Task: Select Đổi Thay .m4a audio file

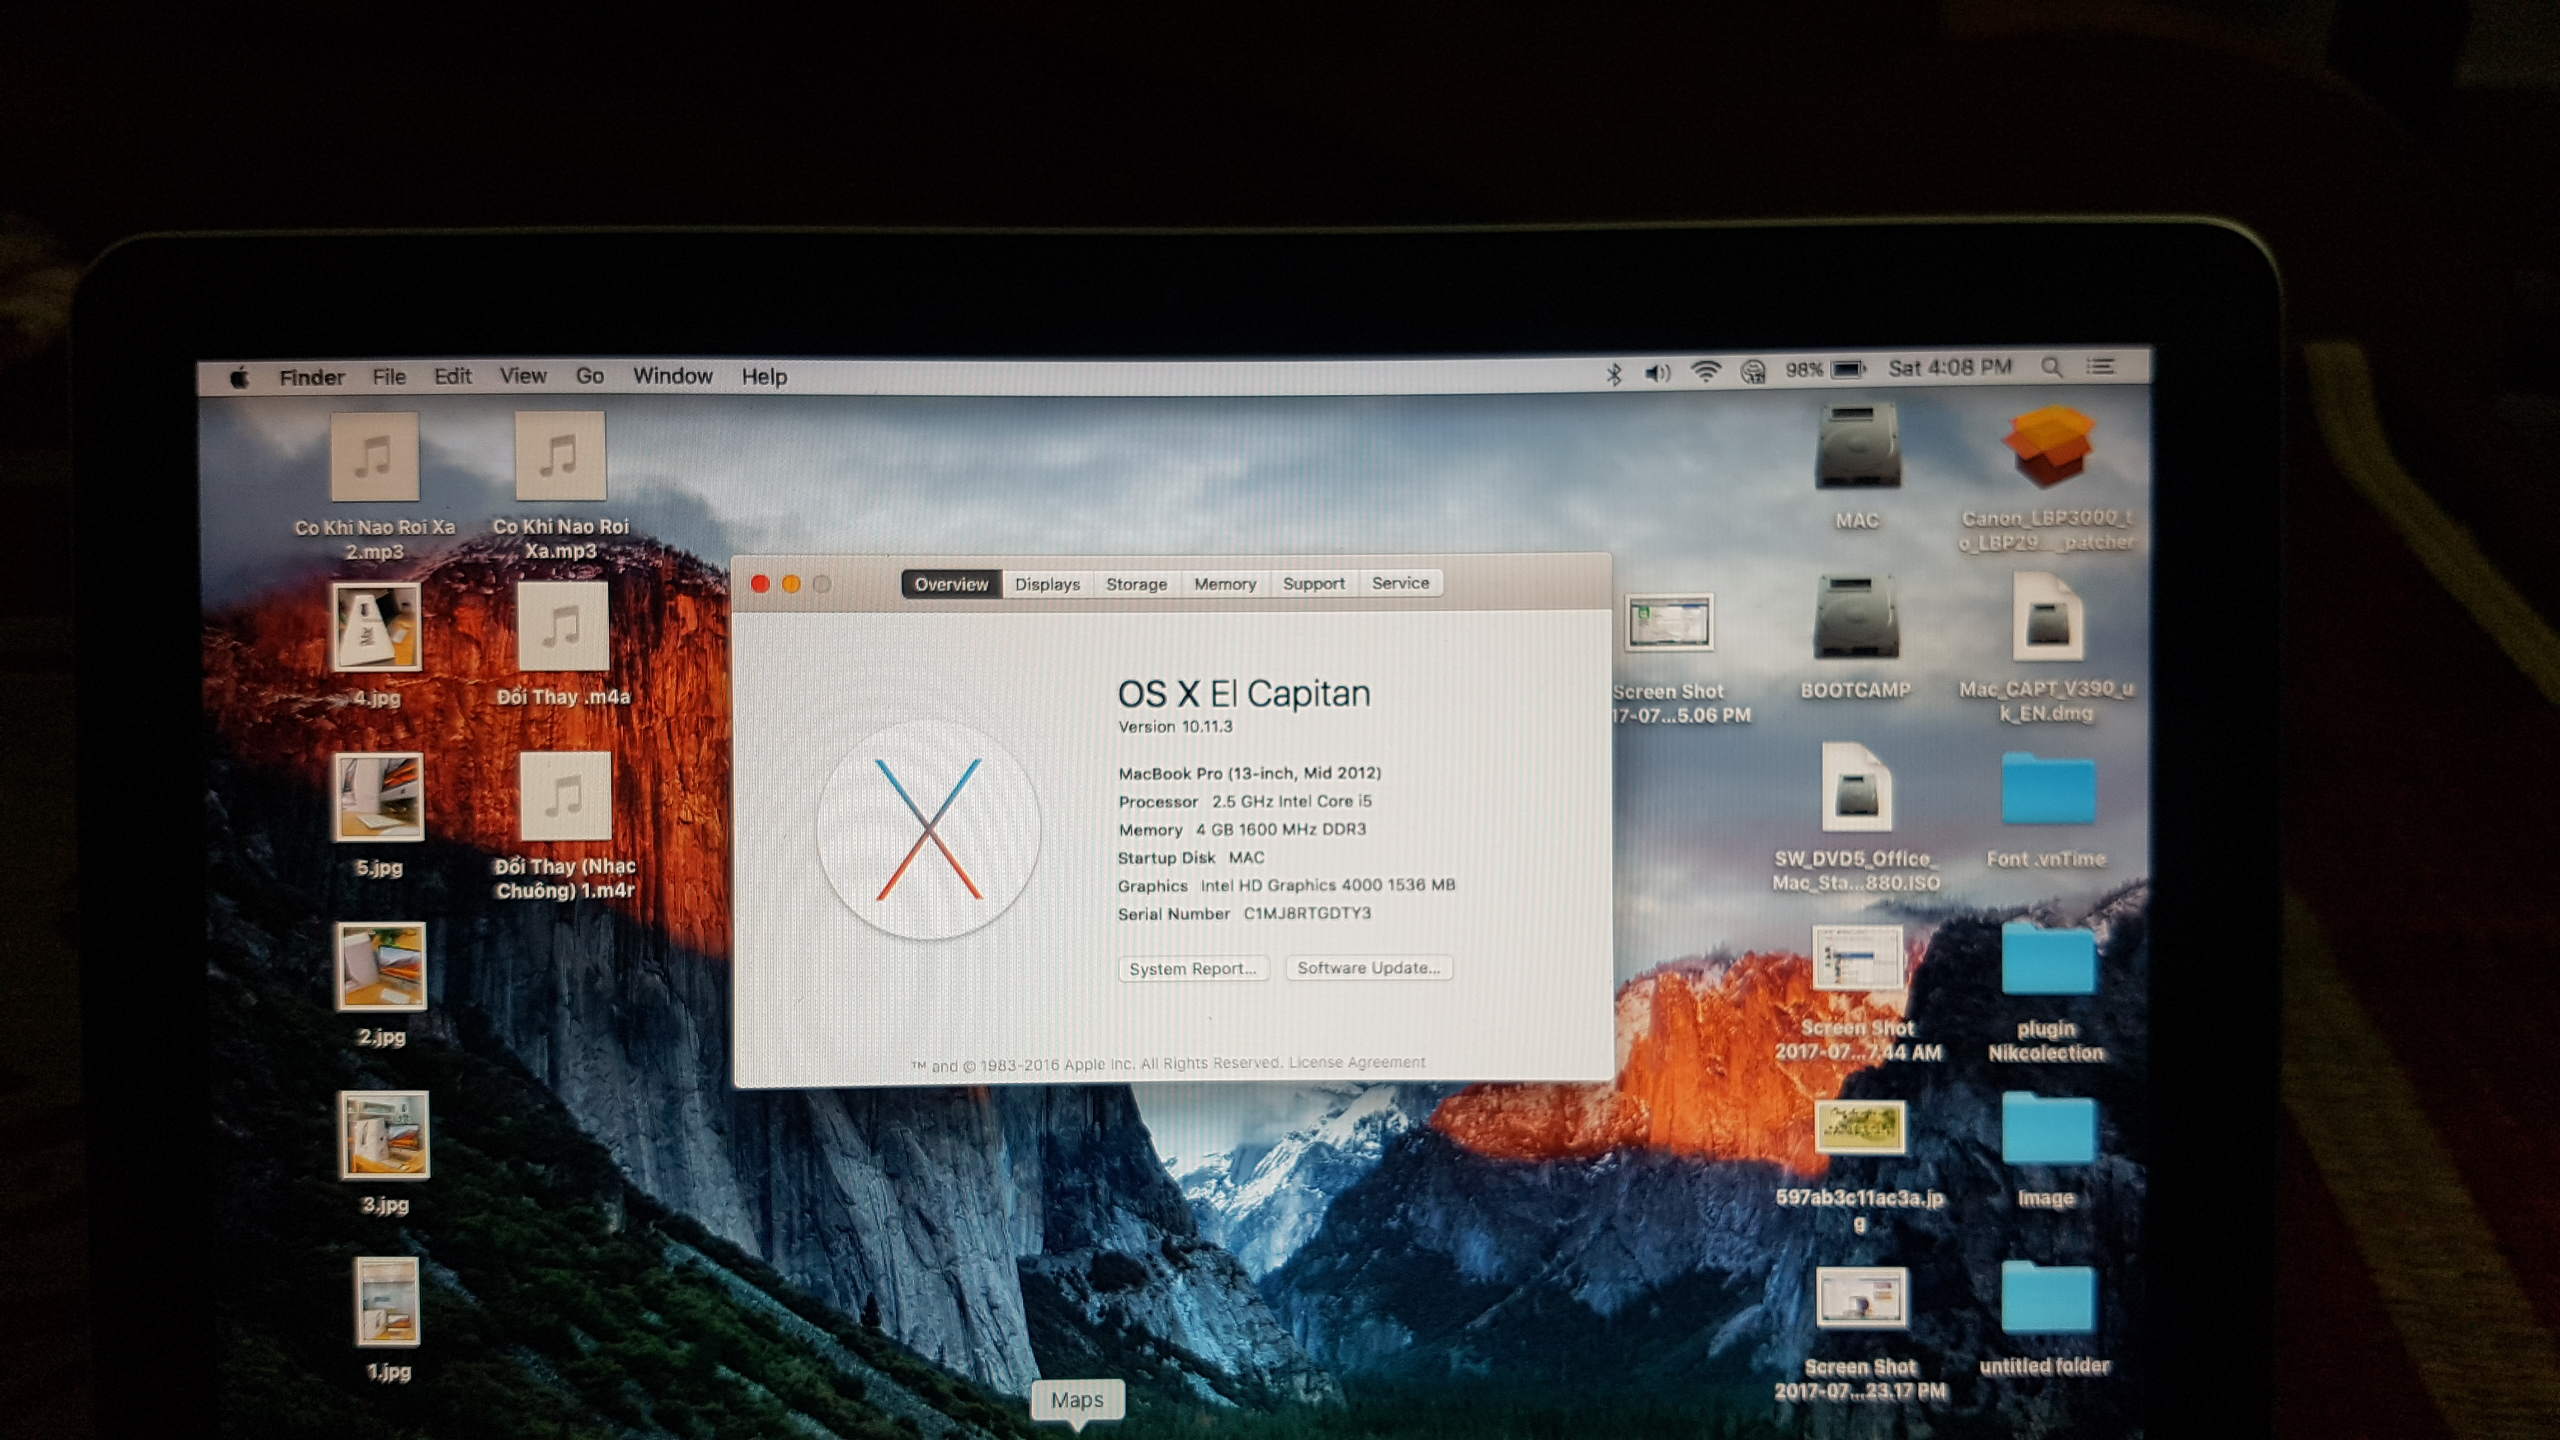Action: (563, 626)
